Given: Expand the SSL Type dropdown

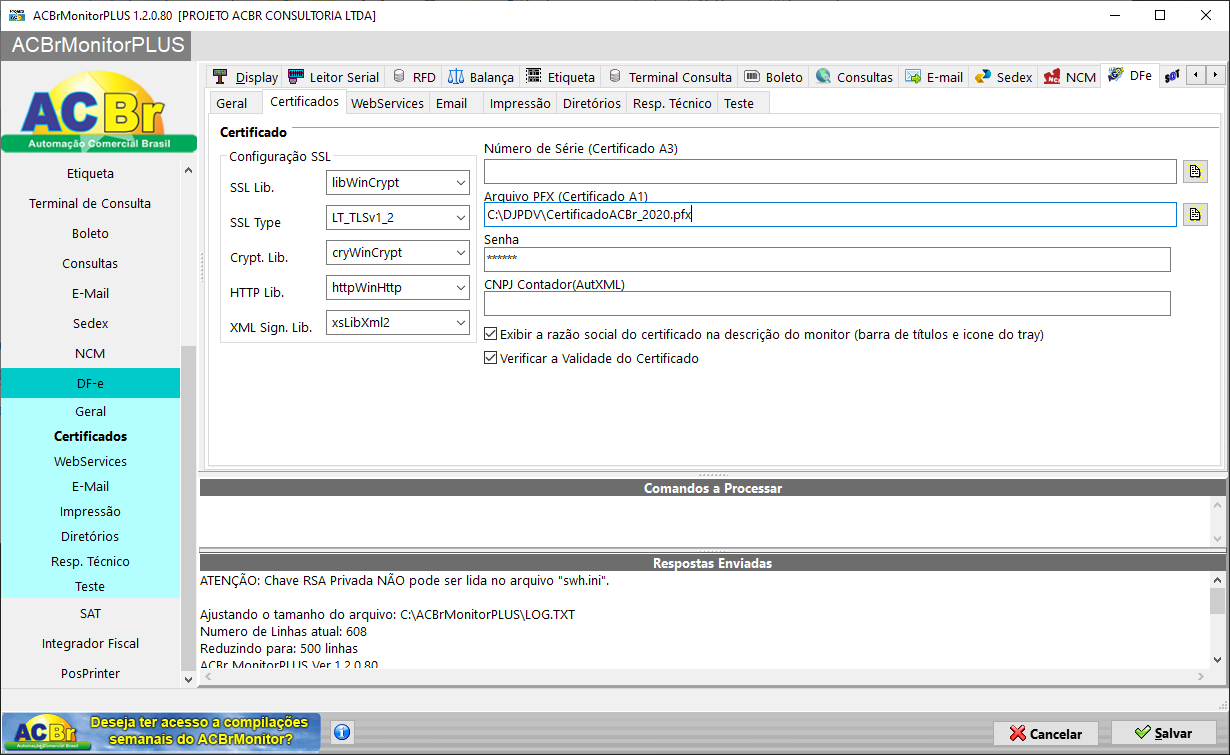Looking at the screenshot, I should [398, 218].
